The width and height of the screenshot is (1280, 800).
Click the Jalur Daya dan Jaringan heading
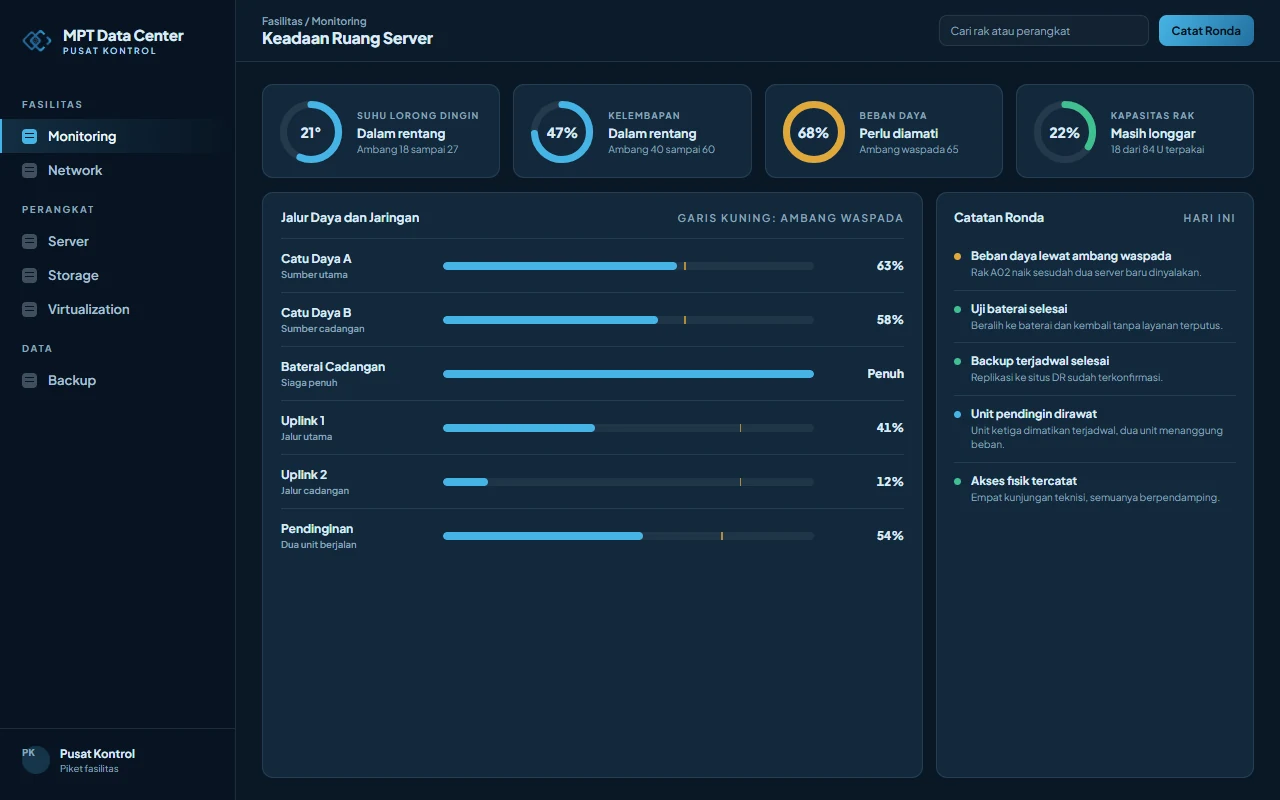coord(350,218)
